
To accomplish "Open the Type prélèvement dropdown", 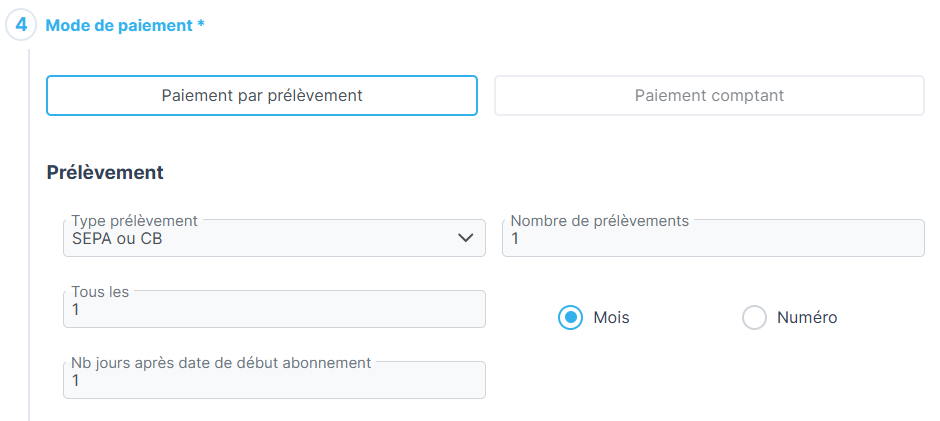I will tap(273, 239).
